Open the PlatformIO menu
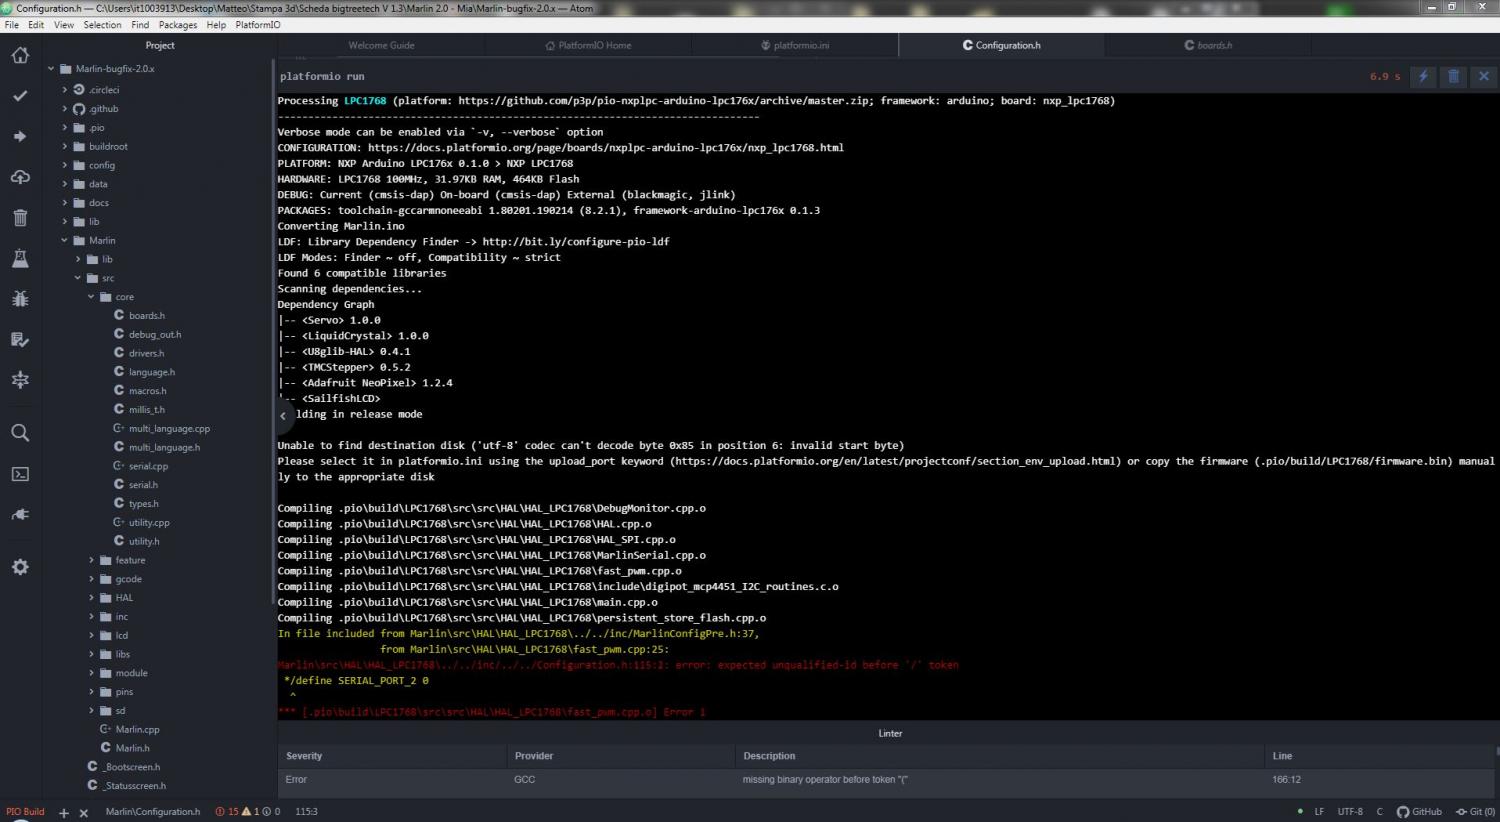Screen dimensions: 1500x822 (258, 25)
